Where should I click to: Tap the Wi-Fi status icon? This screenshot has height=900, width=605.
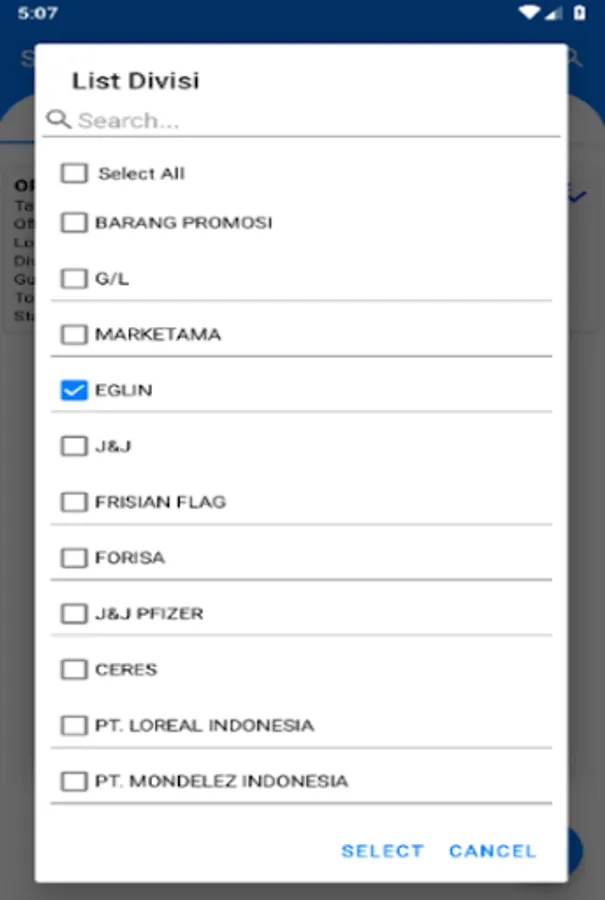click(528, 13)
